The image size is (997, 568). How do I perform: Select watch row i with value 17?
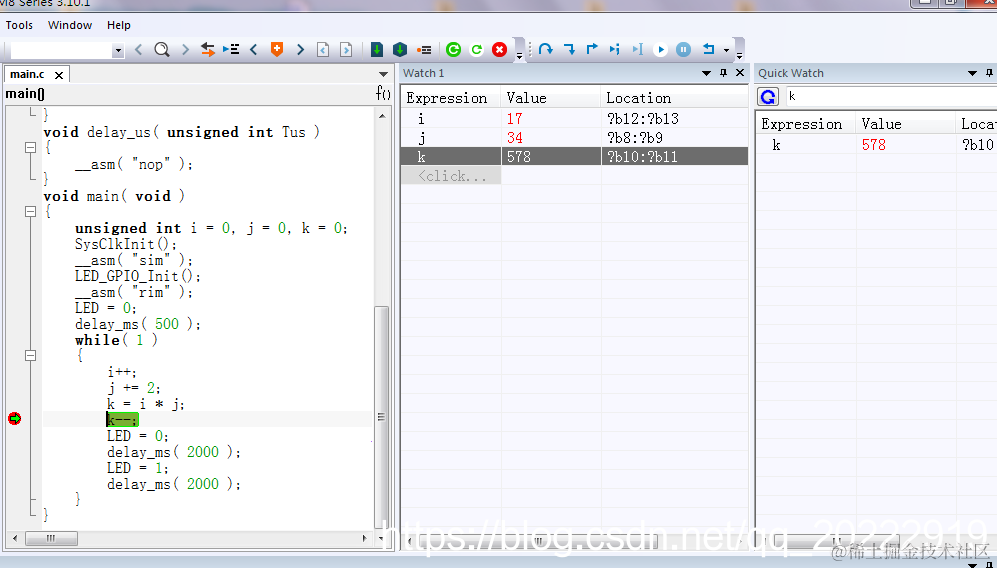574,118
